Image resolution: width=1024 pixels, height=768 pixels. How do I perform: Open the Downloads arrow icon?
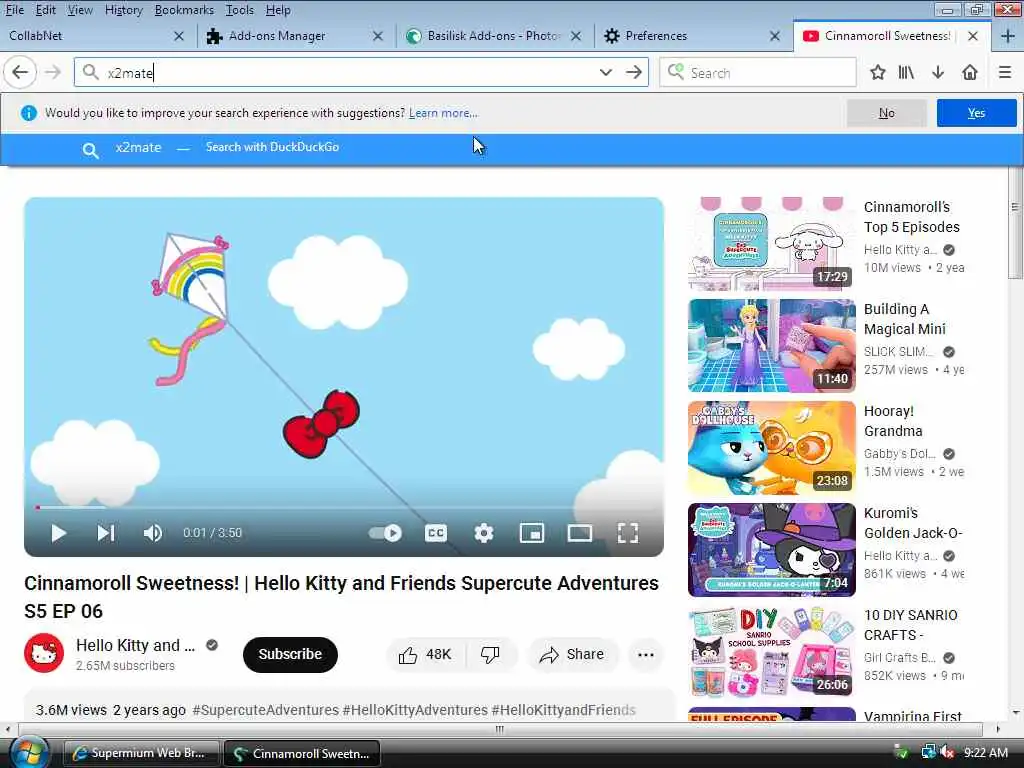coord(938,72)
